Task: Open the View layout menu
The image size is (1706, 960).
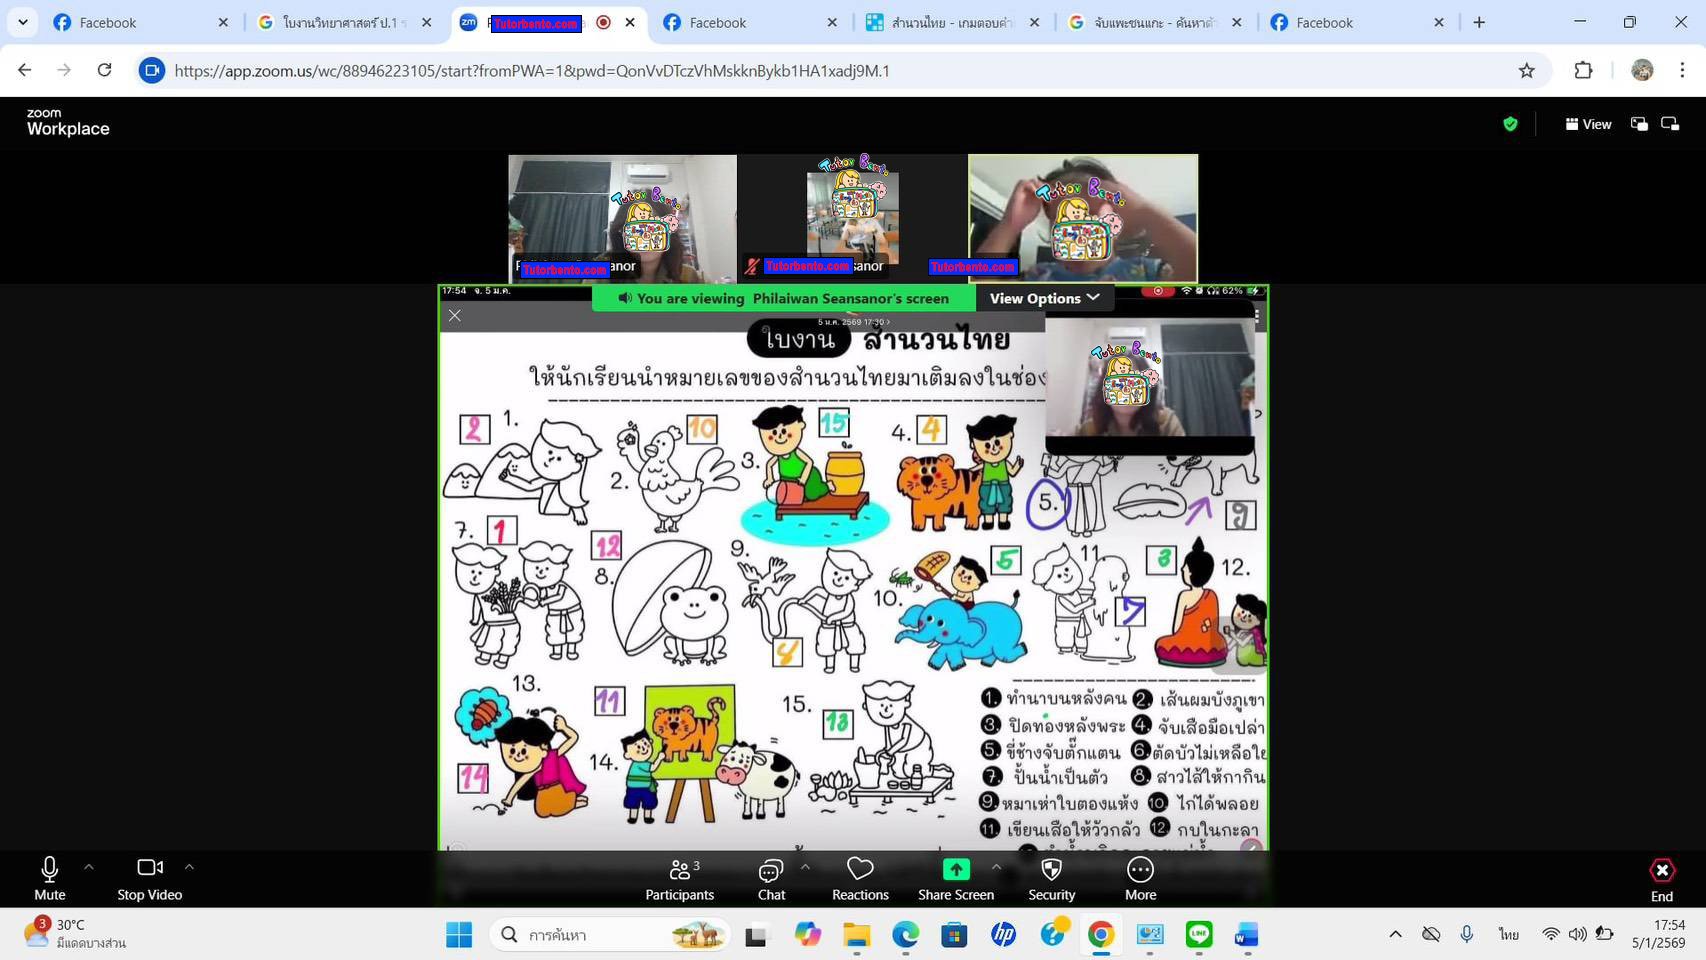Action: click(x=1589, y=123)
